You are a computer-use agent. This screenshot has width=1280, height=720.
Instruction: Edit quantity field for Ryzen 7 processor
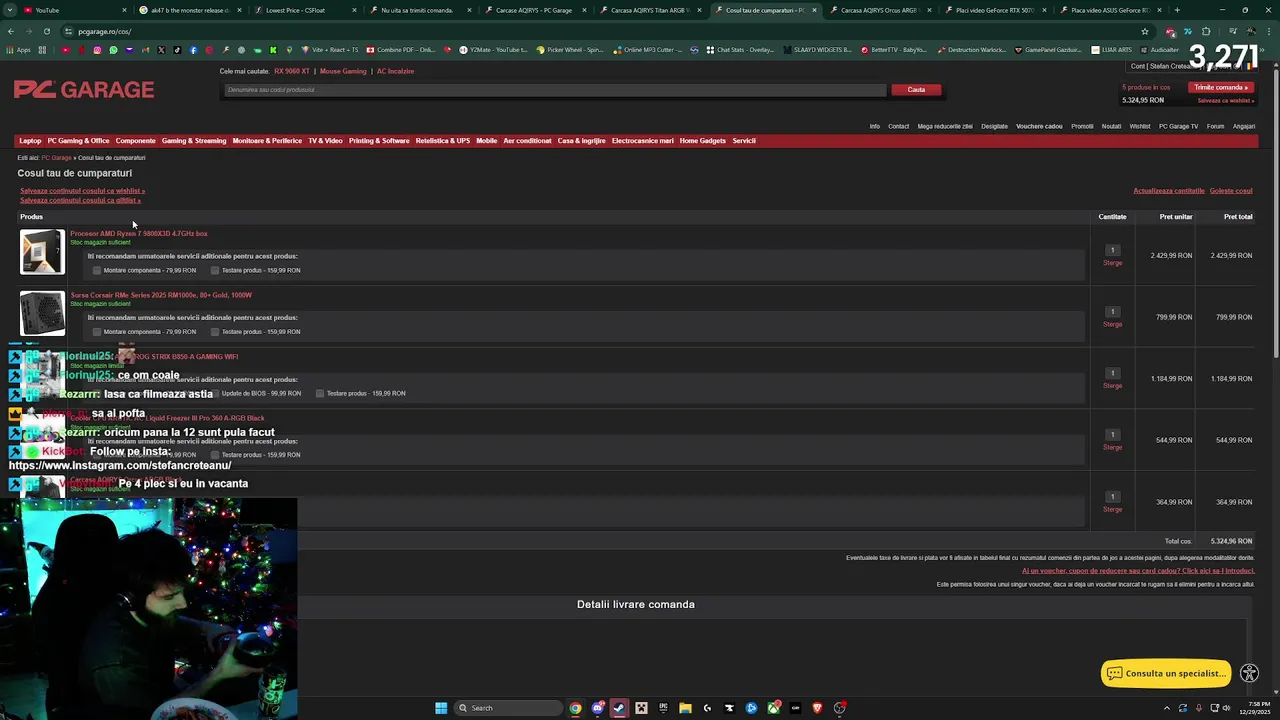tap(1112, 250)
